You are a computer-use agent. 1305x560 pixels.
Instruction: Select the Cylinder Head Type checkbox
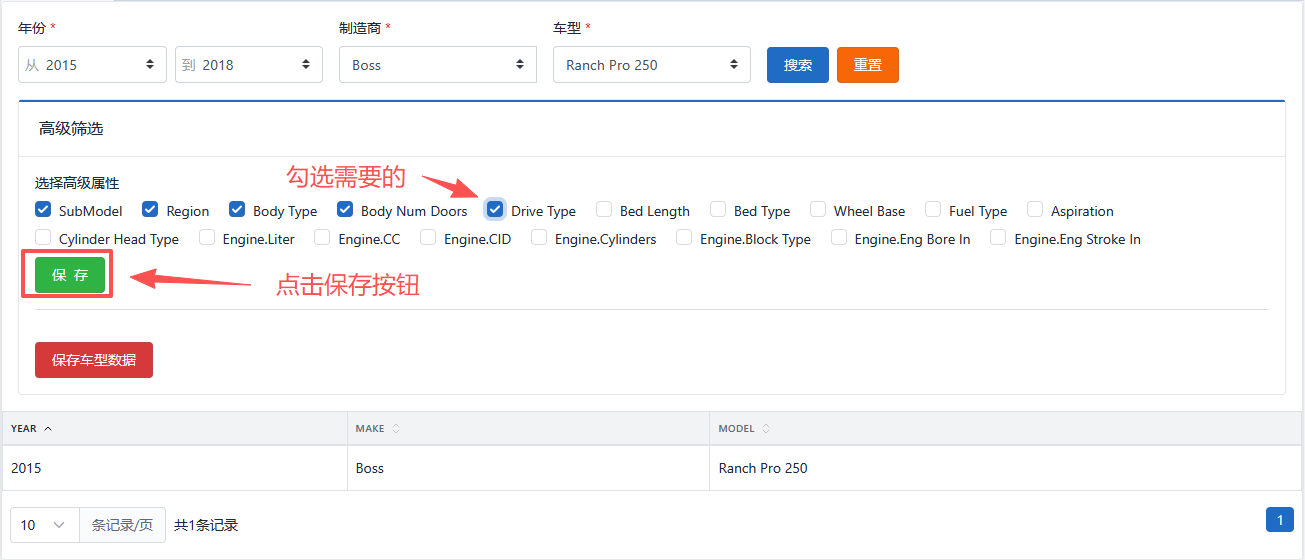click(43, 238)
